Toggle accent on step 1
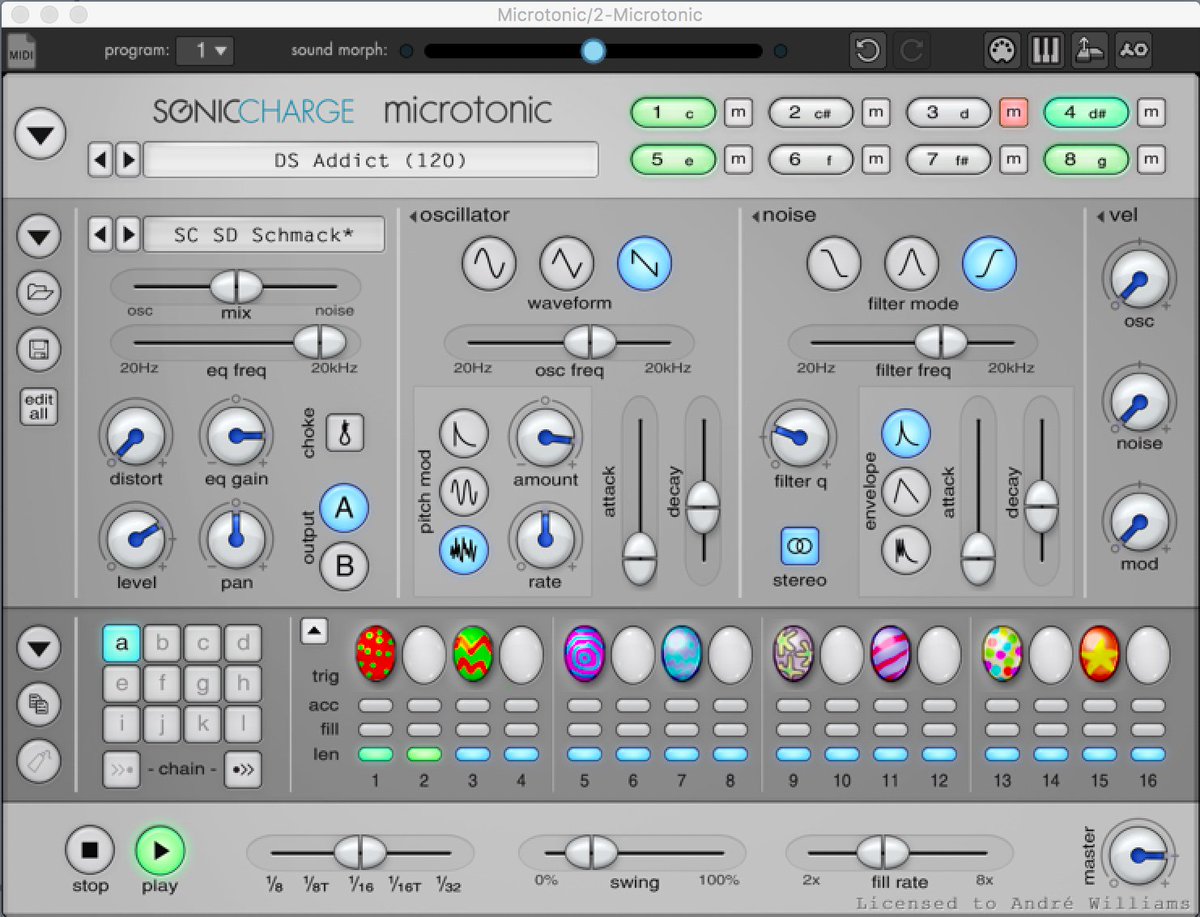 376,706
